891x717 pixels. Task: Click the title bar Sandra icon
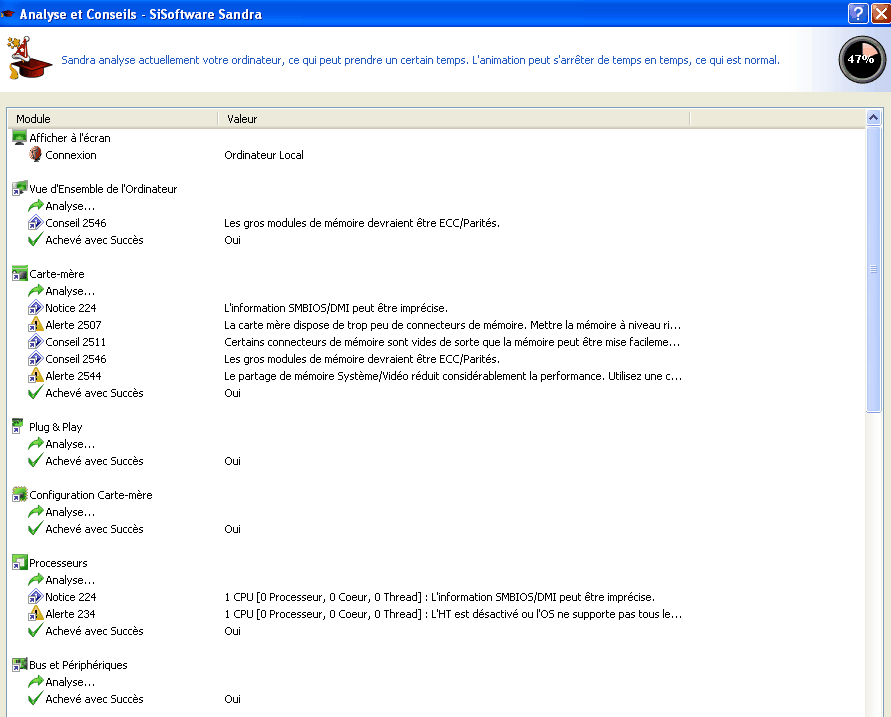pos(8,13)
